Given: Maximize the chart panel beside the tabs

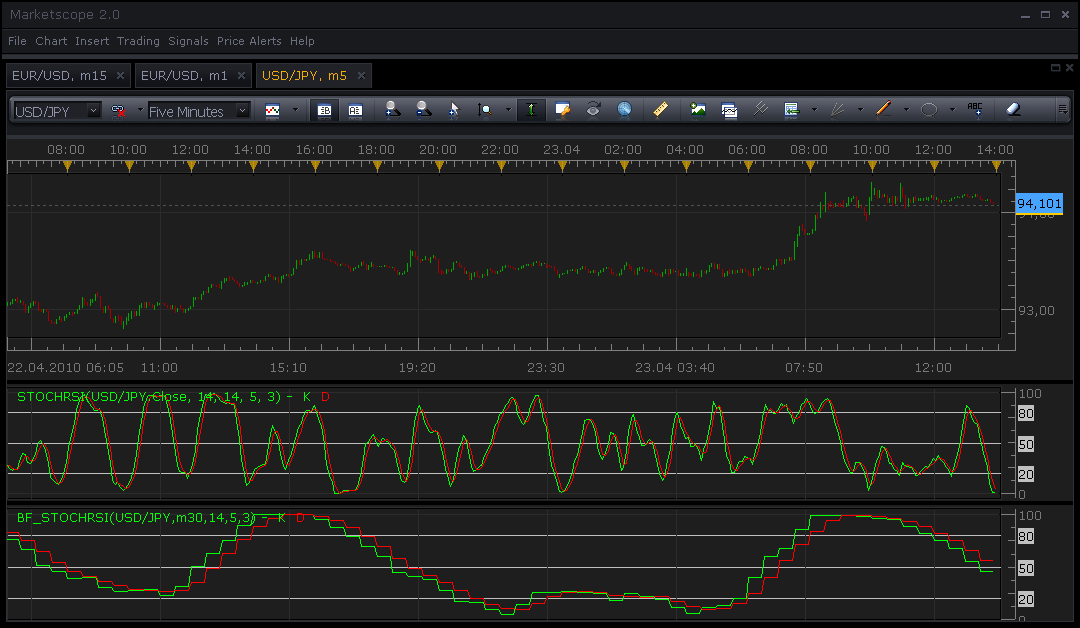Looking at the screenshot, I should 1055,67.
